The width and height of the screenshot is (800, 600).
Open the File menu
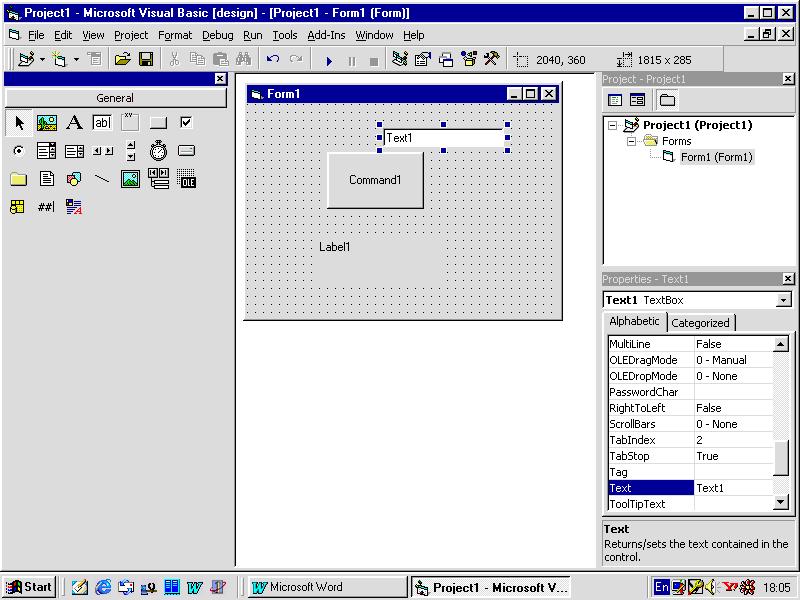tap(36, 35)
